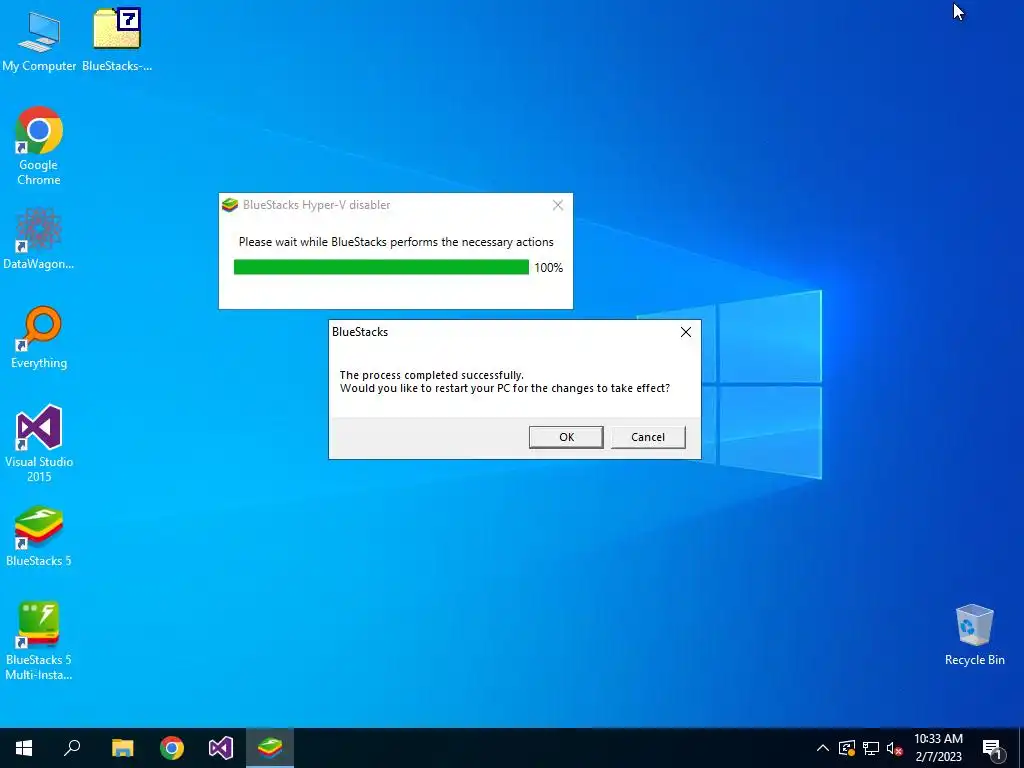Click the green Hyper-V disabler progress bar
Image resolution: width=1024 pixels, height=768 pixels.
(x=381, y=267)
